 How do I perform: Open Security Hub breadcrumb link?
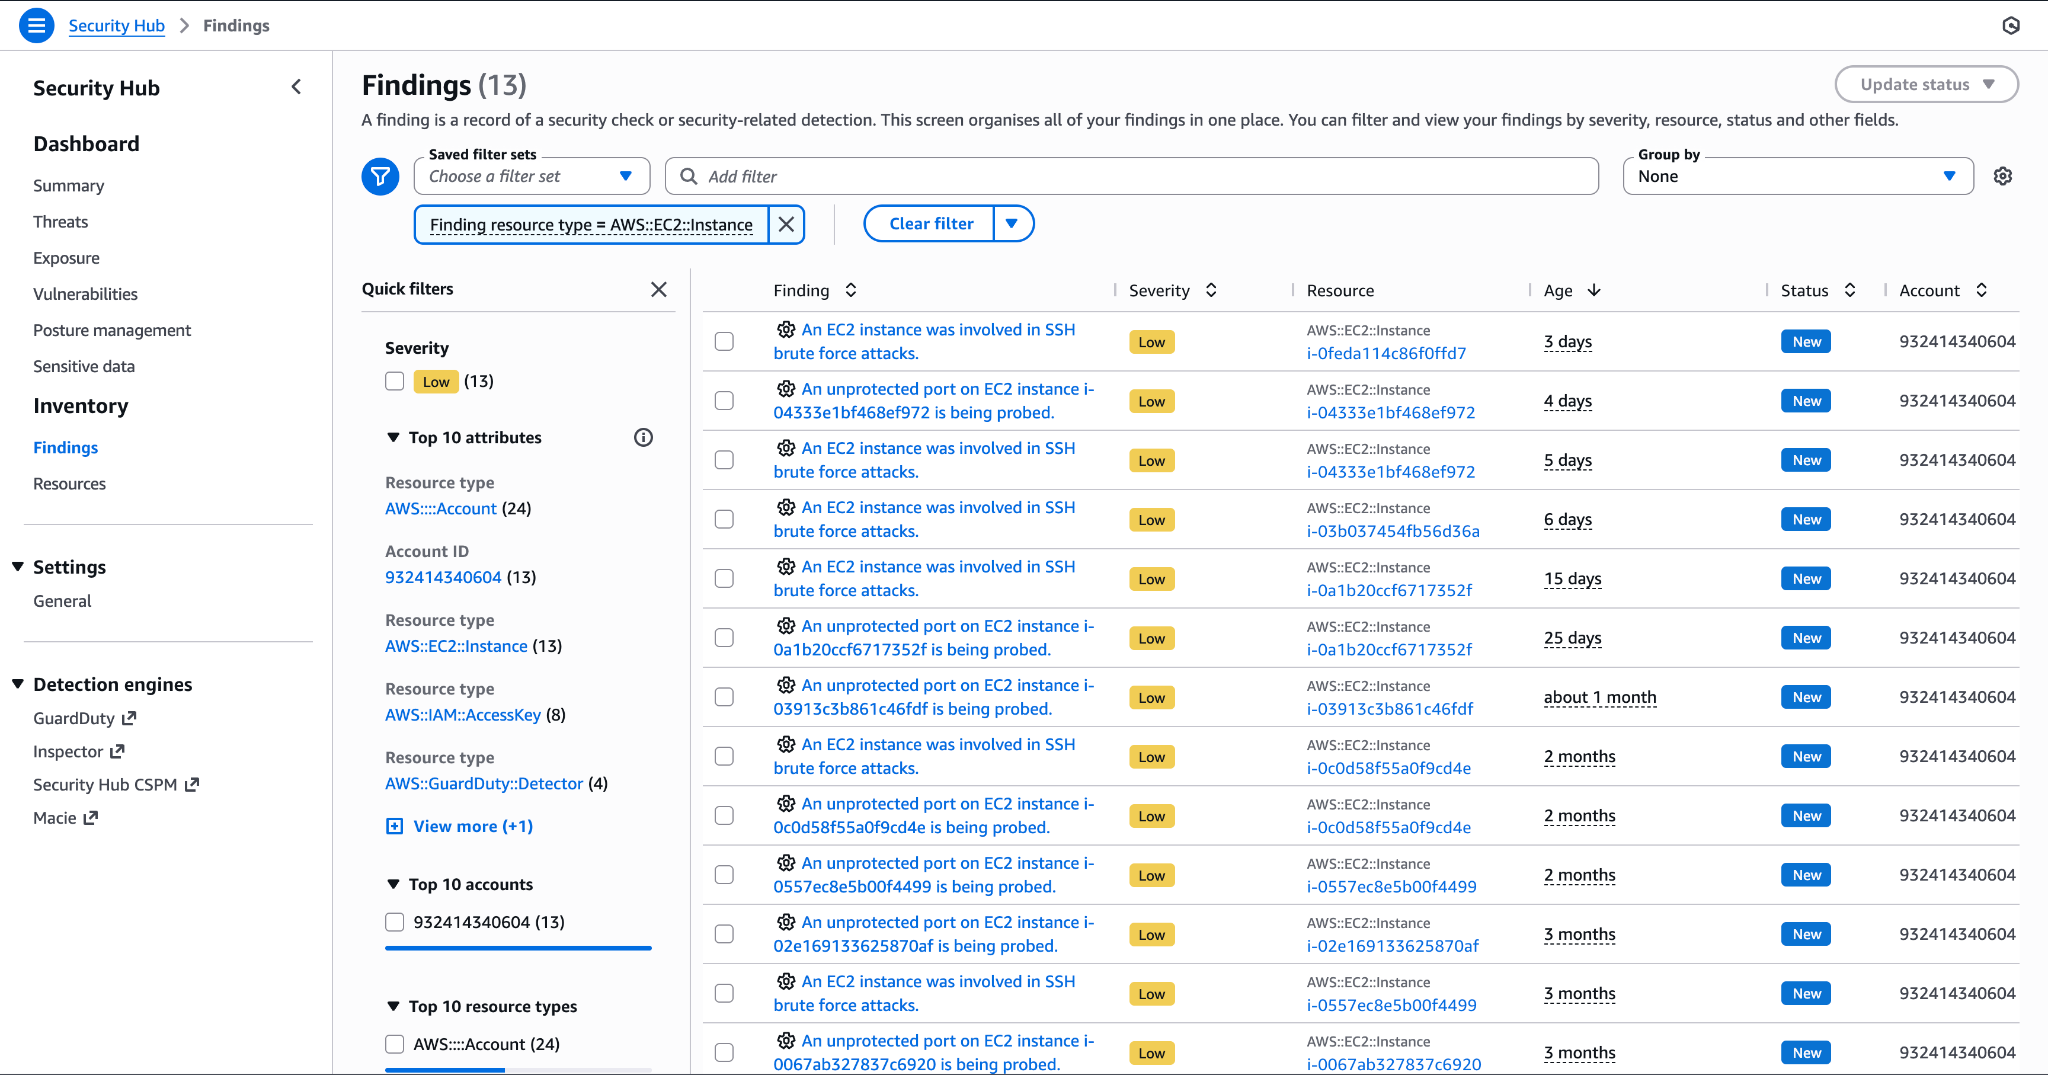click(x=117, y=25)
